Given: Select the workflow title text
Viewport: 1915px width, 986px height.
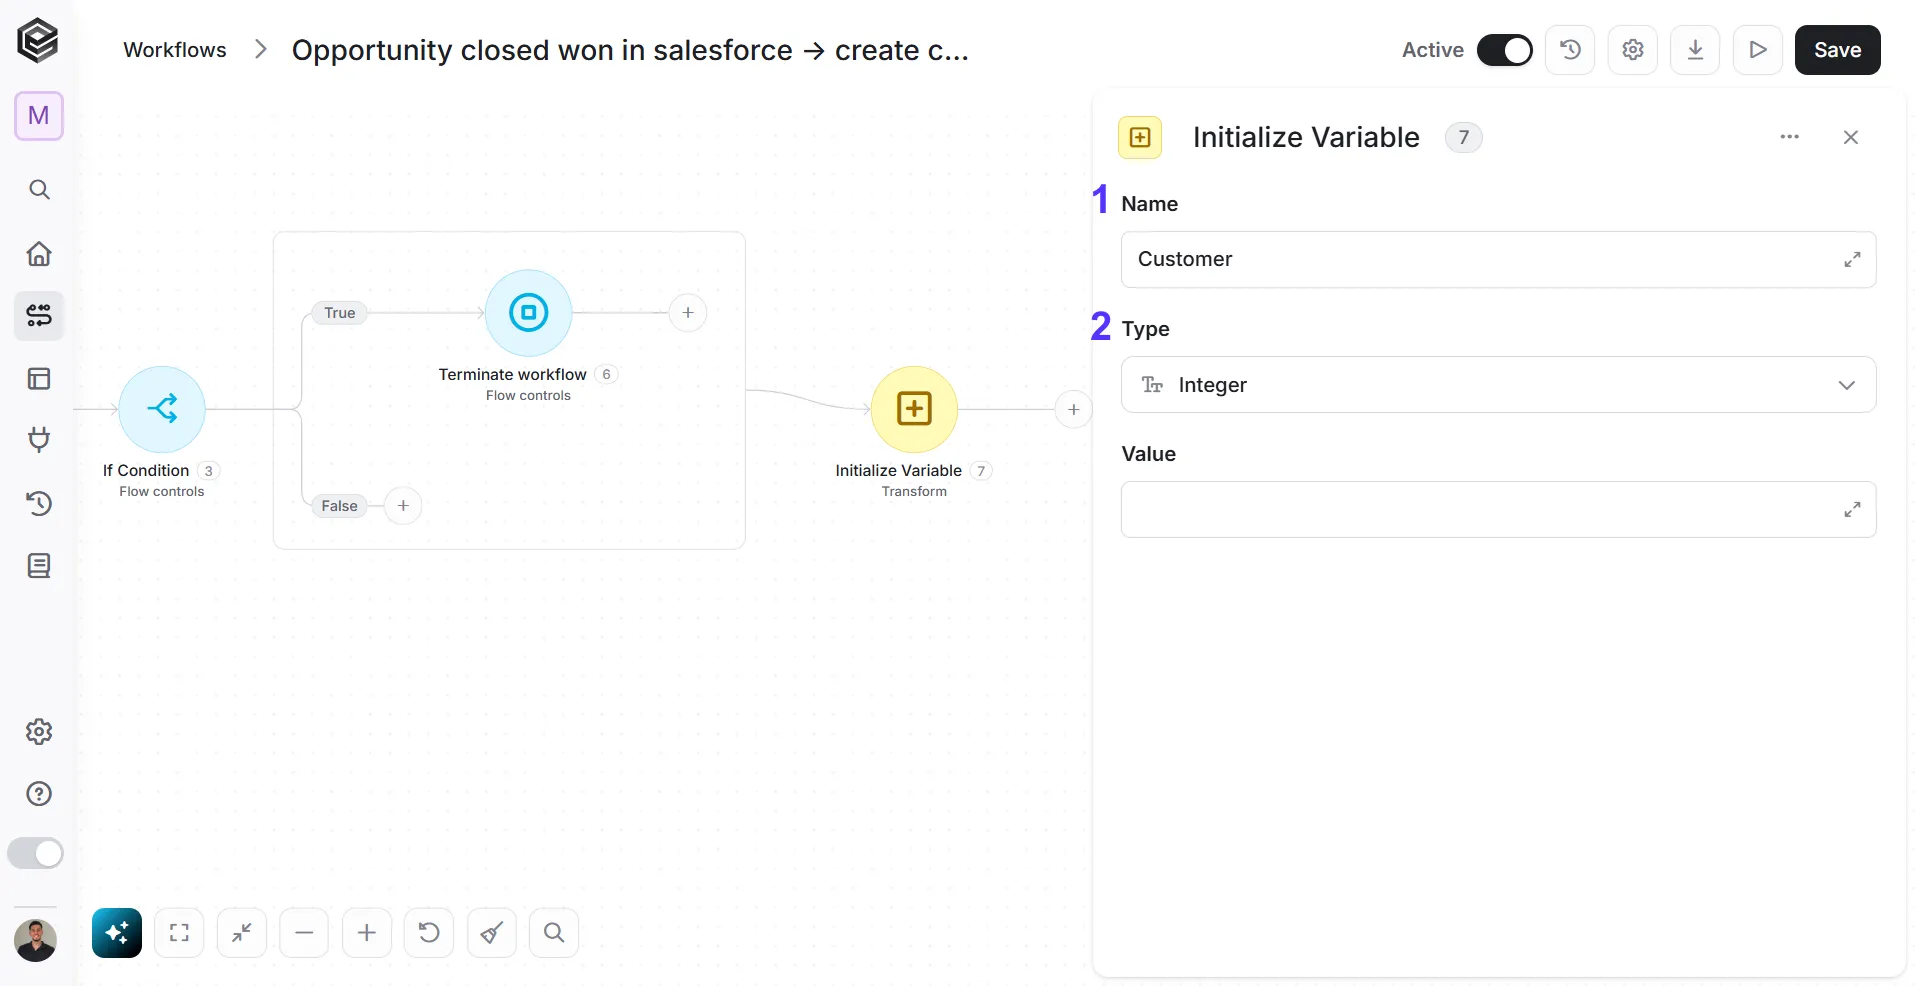Looking at the screenshot, I should (x=630, y=50).
